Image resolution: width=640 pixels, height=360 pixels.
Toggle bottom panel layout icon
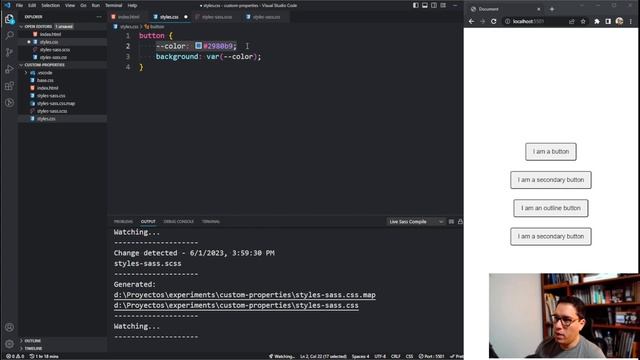click(425, 5)
